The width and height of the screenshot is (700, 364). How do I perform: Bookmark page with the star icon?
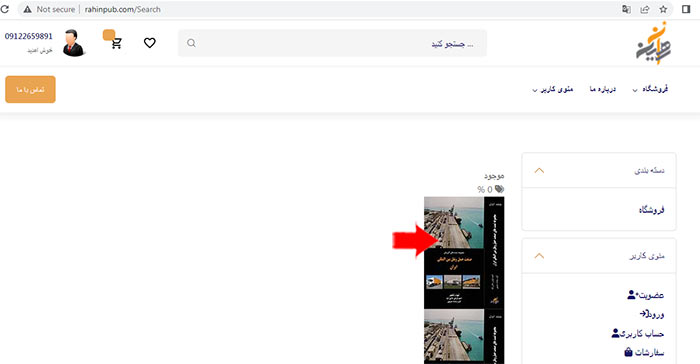663,9
